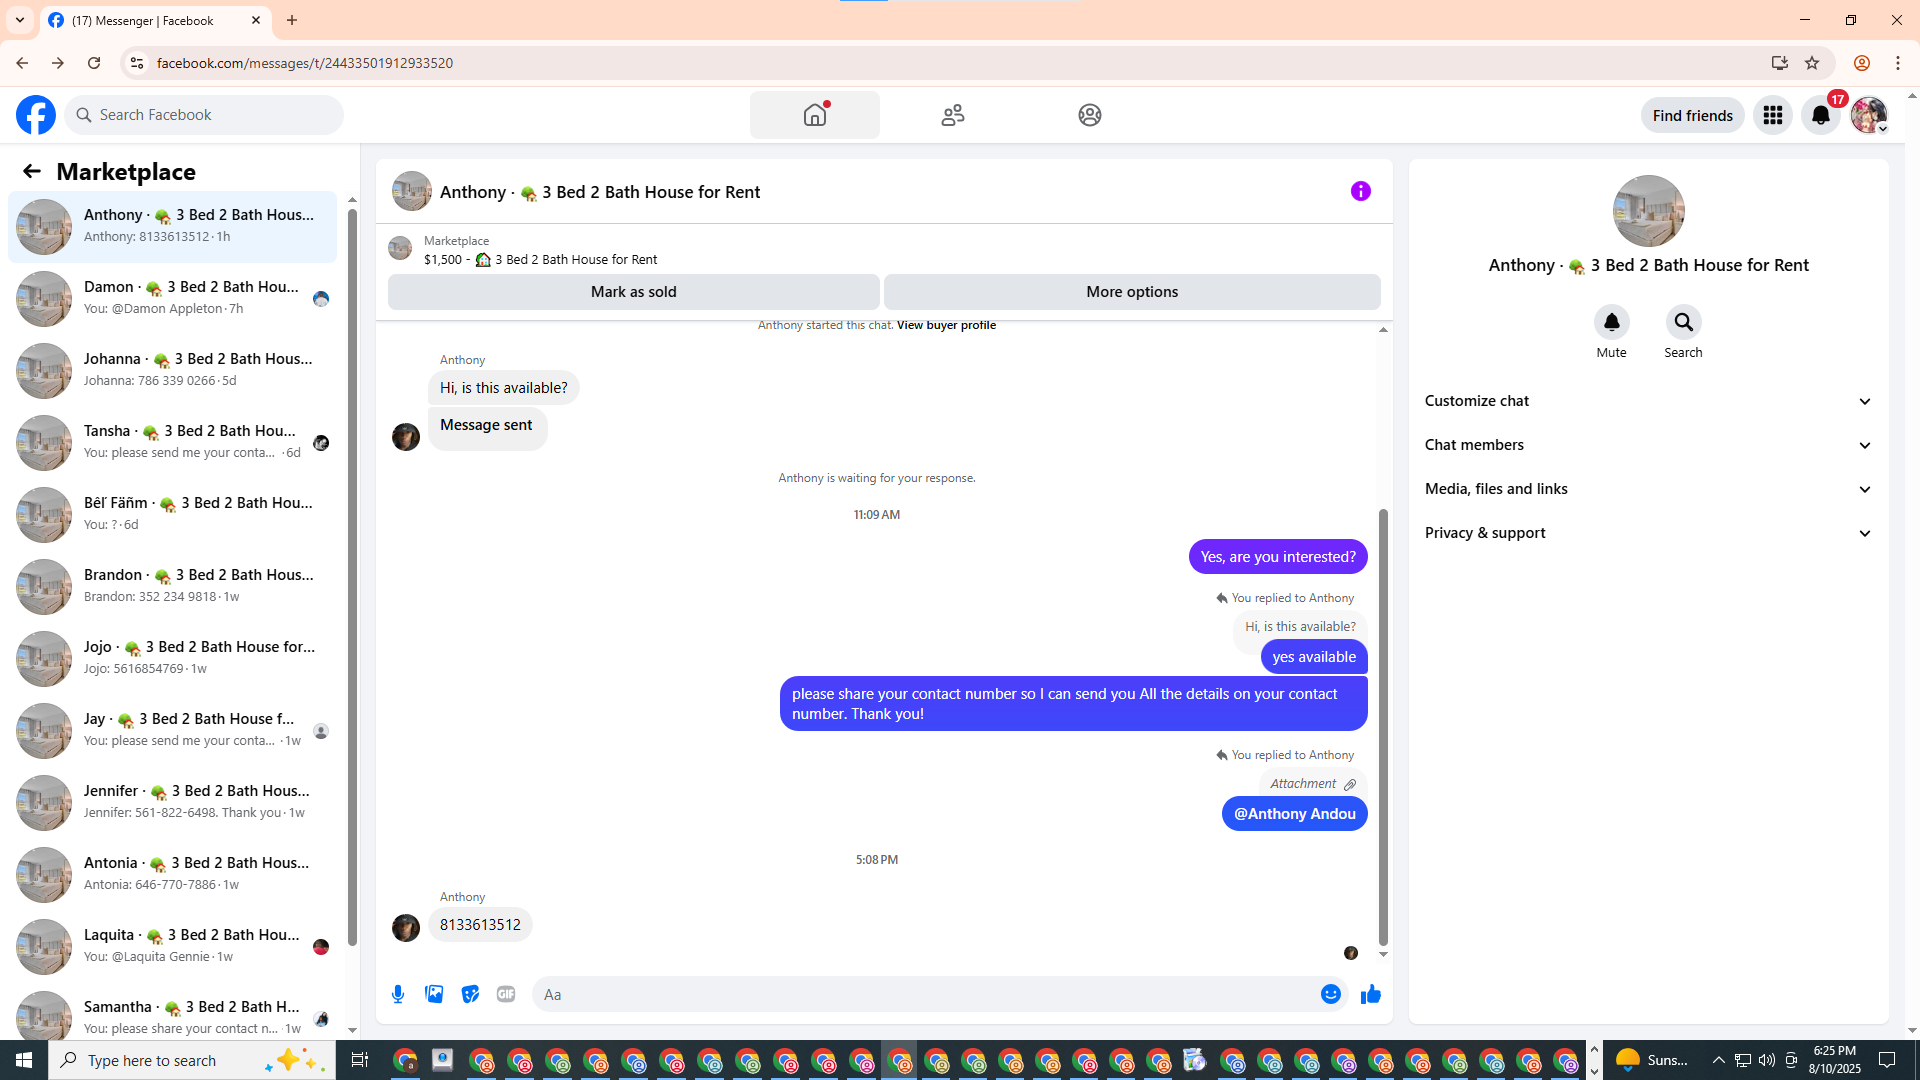Attach a photo using the image icon
This screenshot has width=1920, height=1080.
click(x=434, y=994)
